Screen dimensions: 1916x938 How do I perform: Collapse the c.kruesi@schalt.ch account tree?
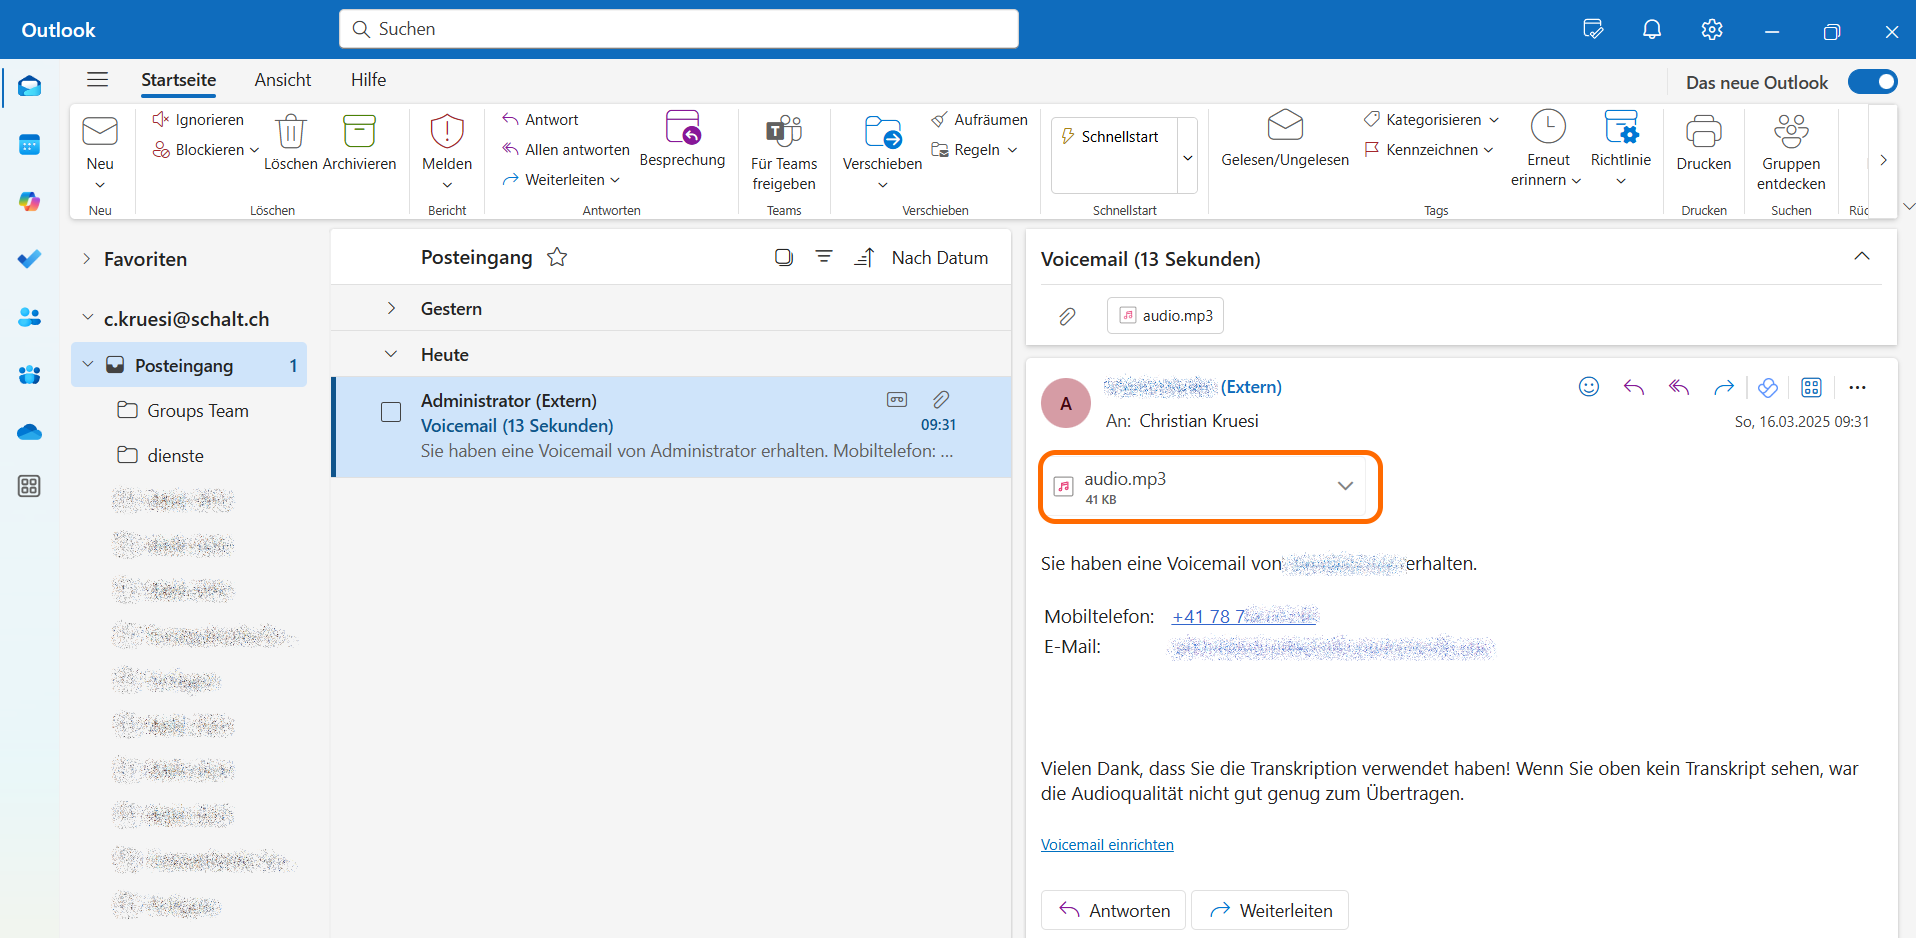point(88,318)
